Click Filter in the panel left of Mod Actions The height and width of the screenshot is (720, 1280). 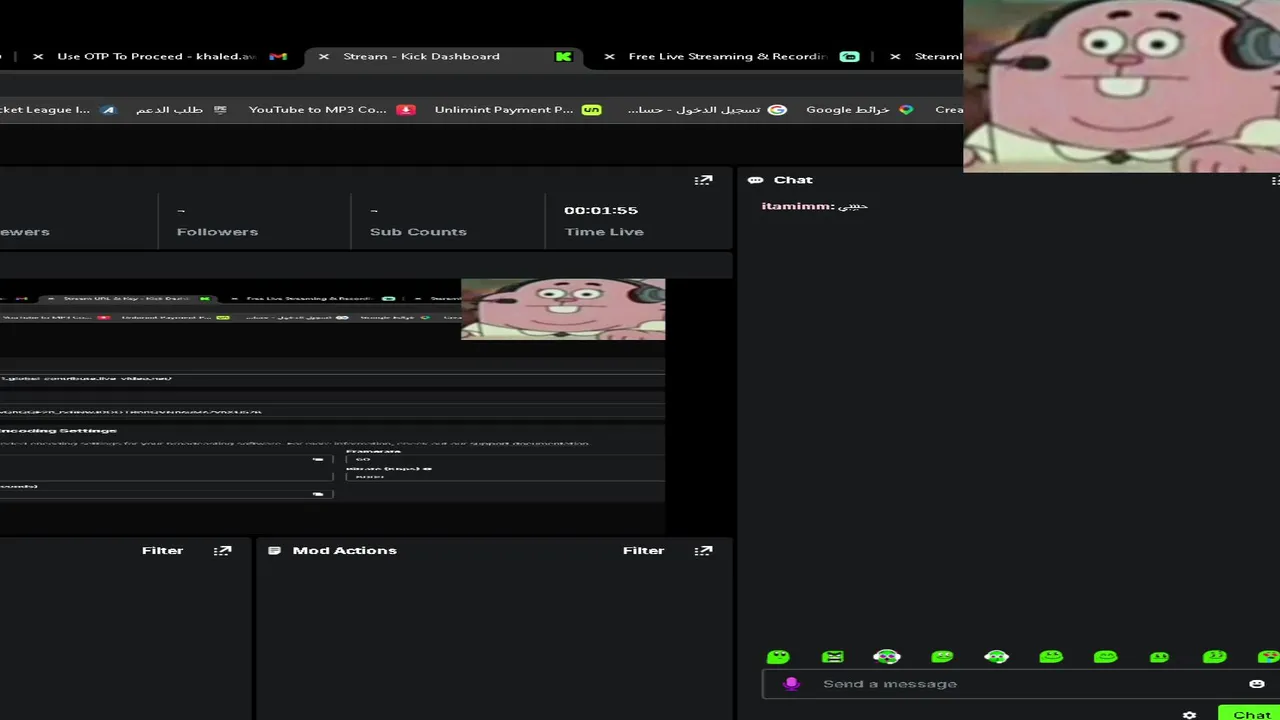click(x=162, y=550)
